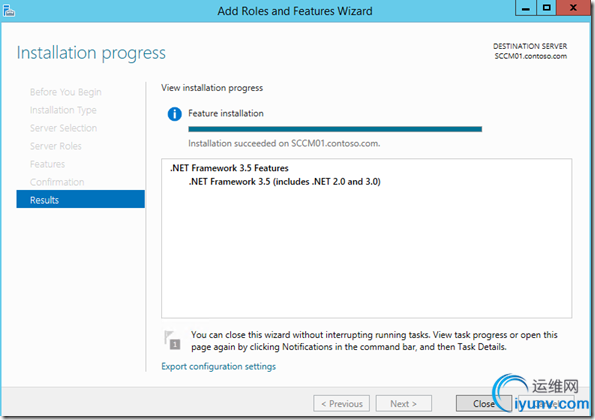Click the Close button at the bottom
The image size is (595, 420).
pos(483,404)
